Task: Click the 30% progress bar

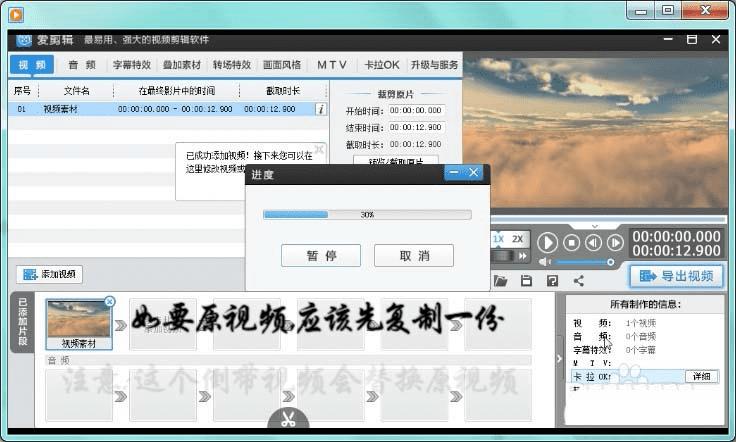Action: (367, 214)
